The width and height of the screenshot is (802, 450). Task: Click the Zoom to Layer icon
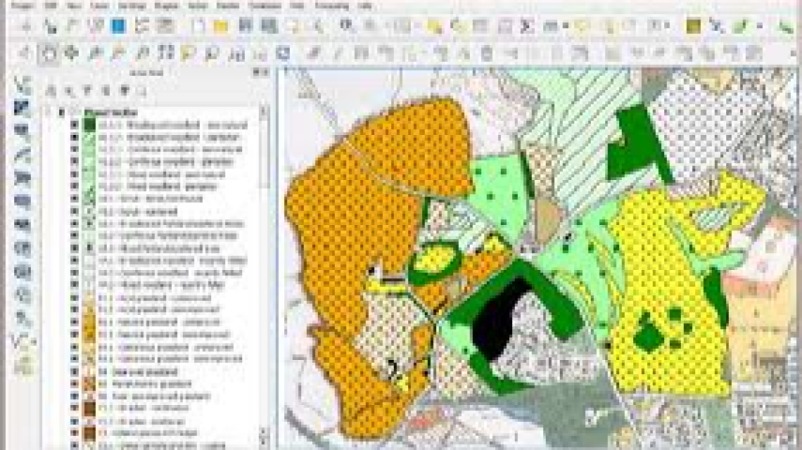(x=211, y=53)
